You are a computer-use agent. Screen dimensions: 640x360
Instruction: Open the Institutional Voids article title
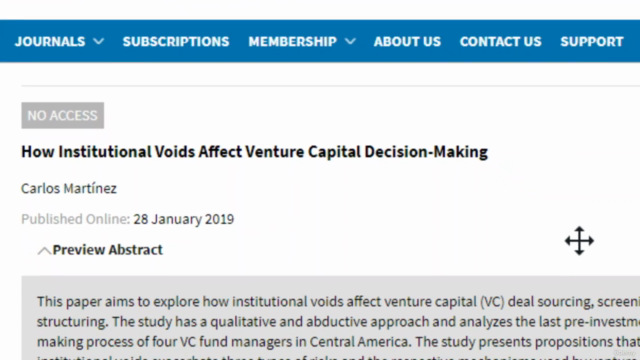pos(254,152)
